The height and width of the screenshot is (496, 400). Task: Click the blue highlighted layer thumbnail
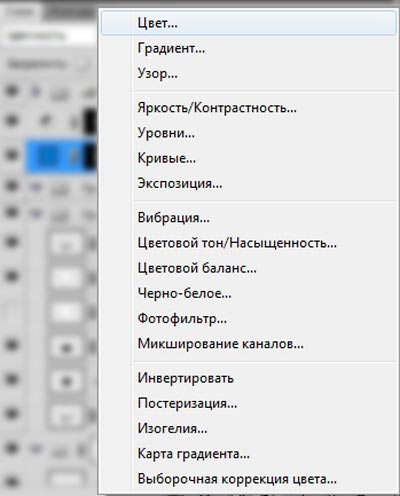(47, 156)
